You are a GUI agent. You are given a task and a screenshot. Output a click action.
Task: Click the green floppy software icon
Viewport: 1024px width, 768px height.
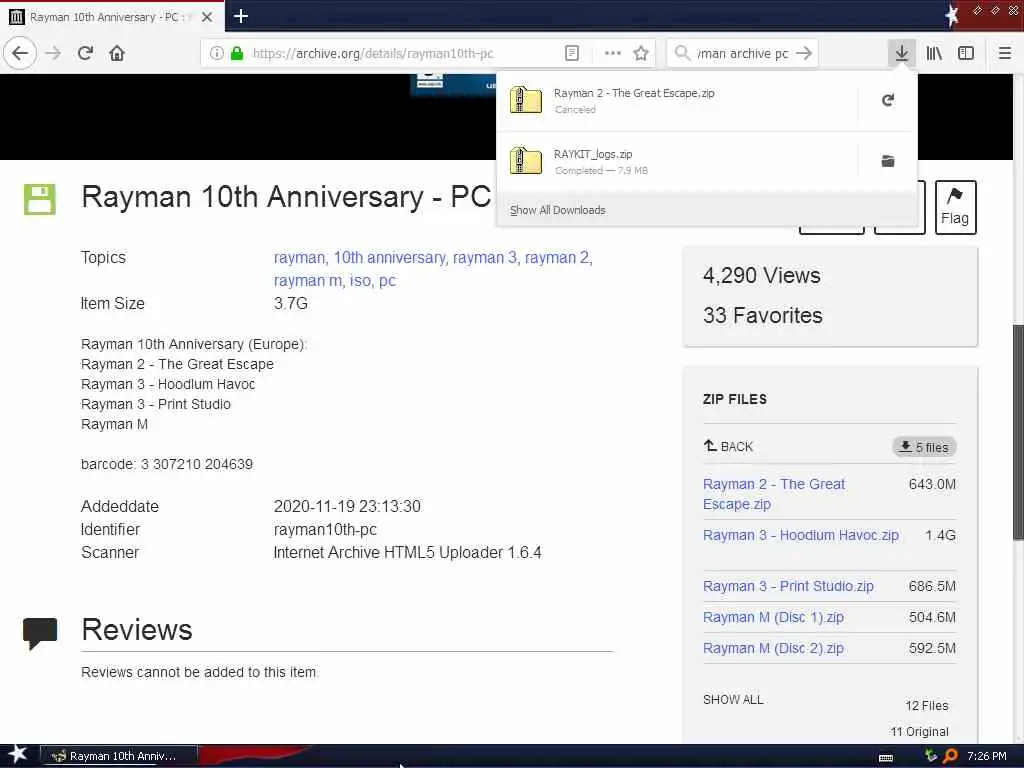click(40, 199)
